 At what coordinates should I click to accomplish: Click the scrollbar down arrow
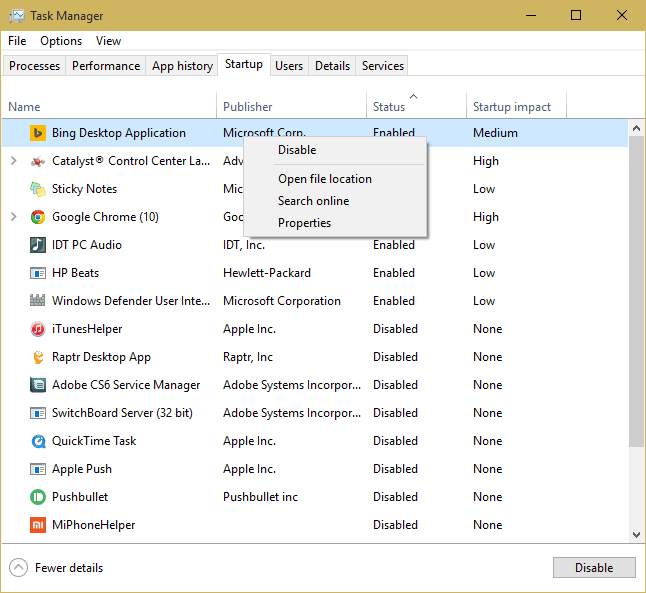pos(637,535)
